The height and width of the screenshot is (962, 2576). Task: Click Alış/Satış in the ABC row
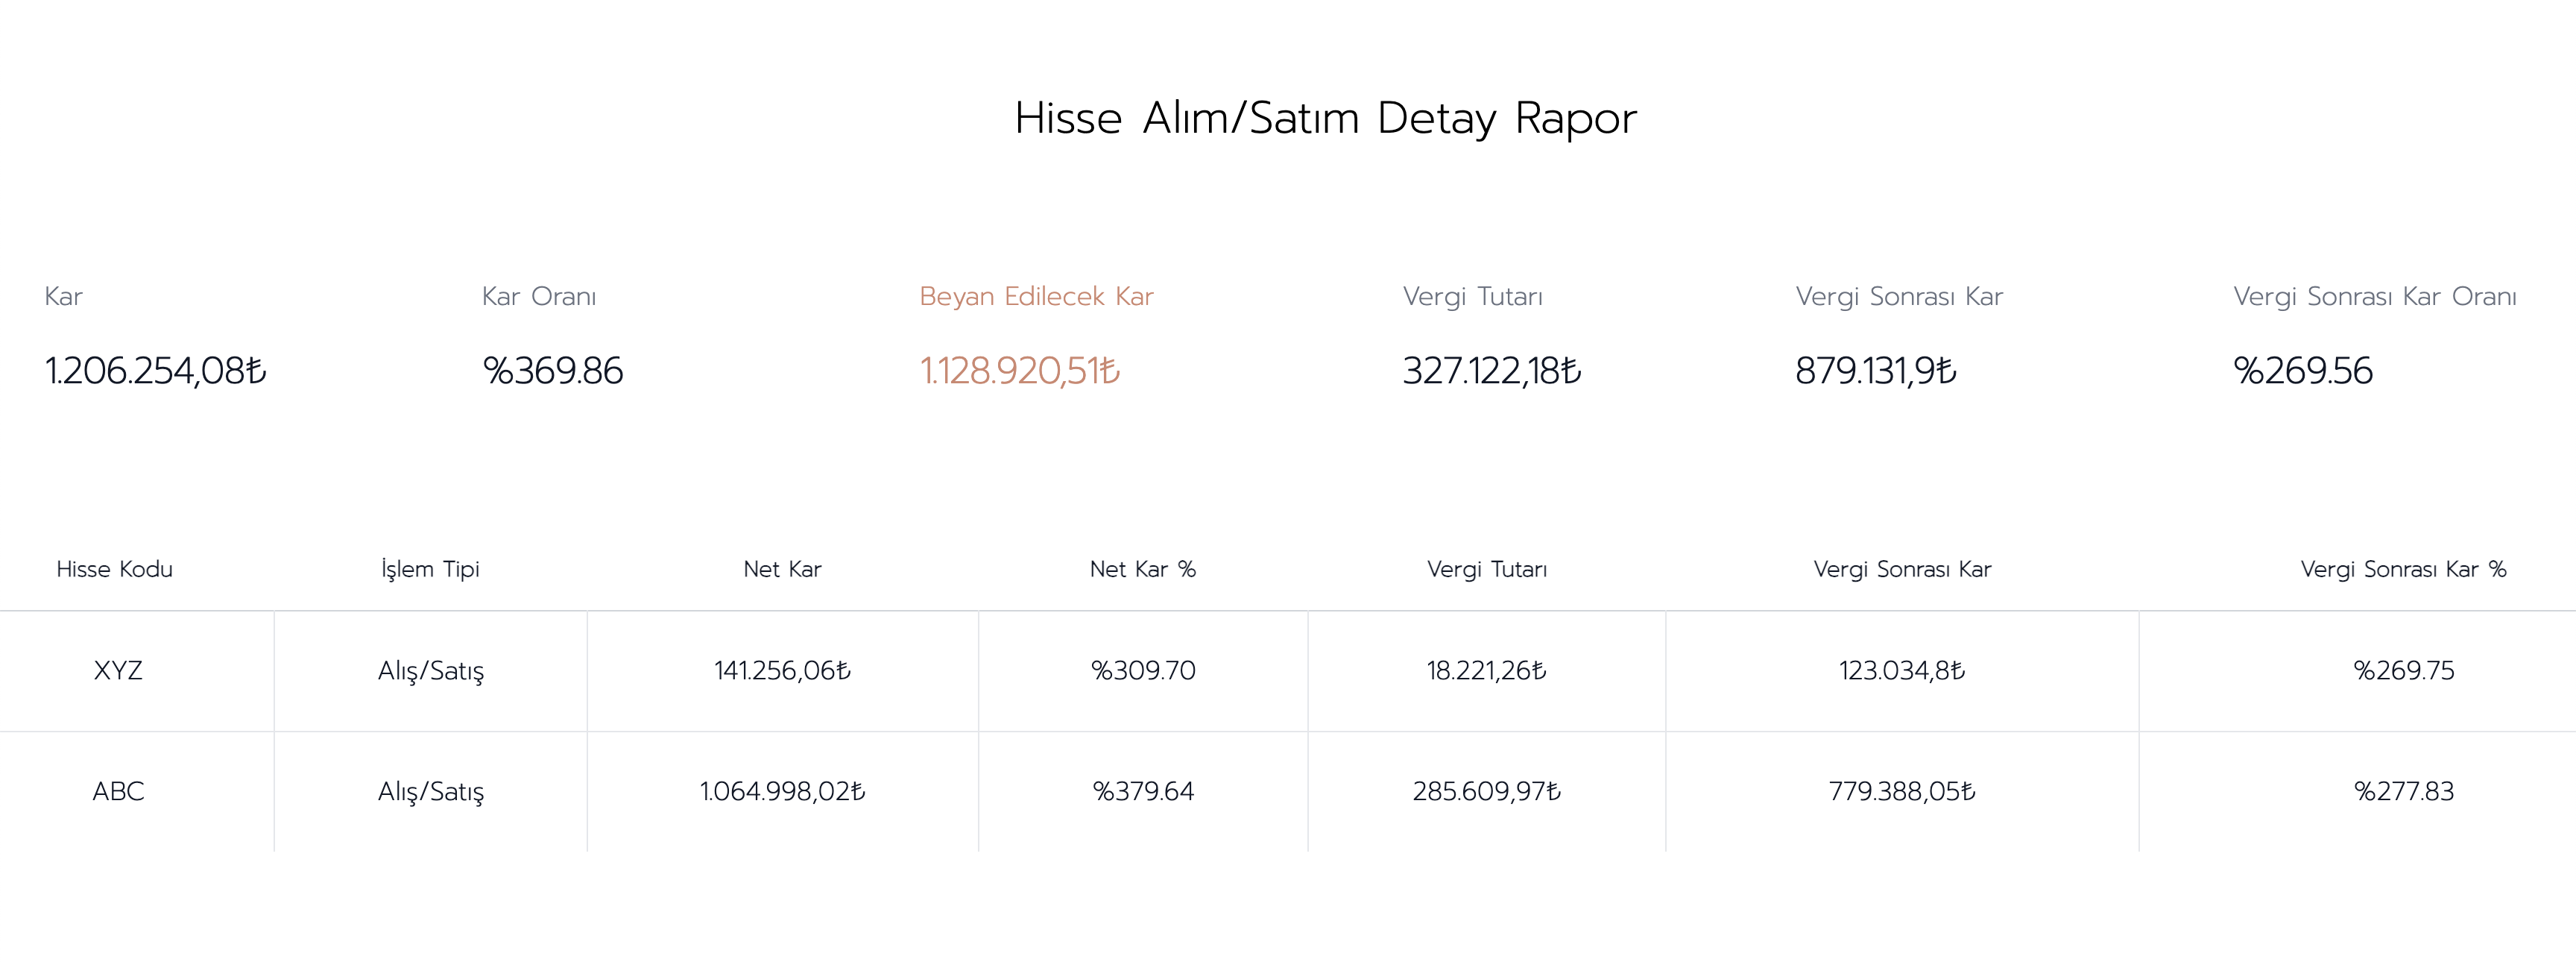(x=431, y=792)
